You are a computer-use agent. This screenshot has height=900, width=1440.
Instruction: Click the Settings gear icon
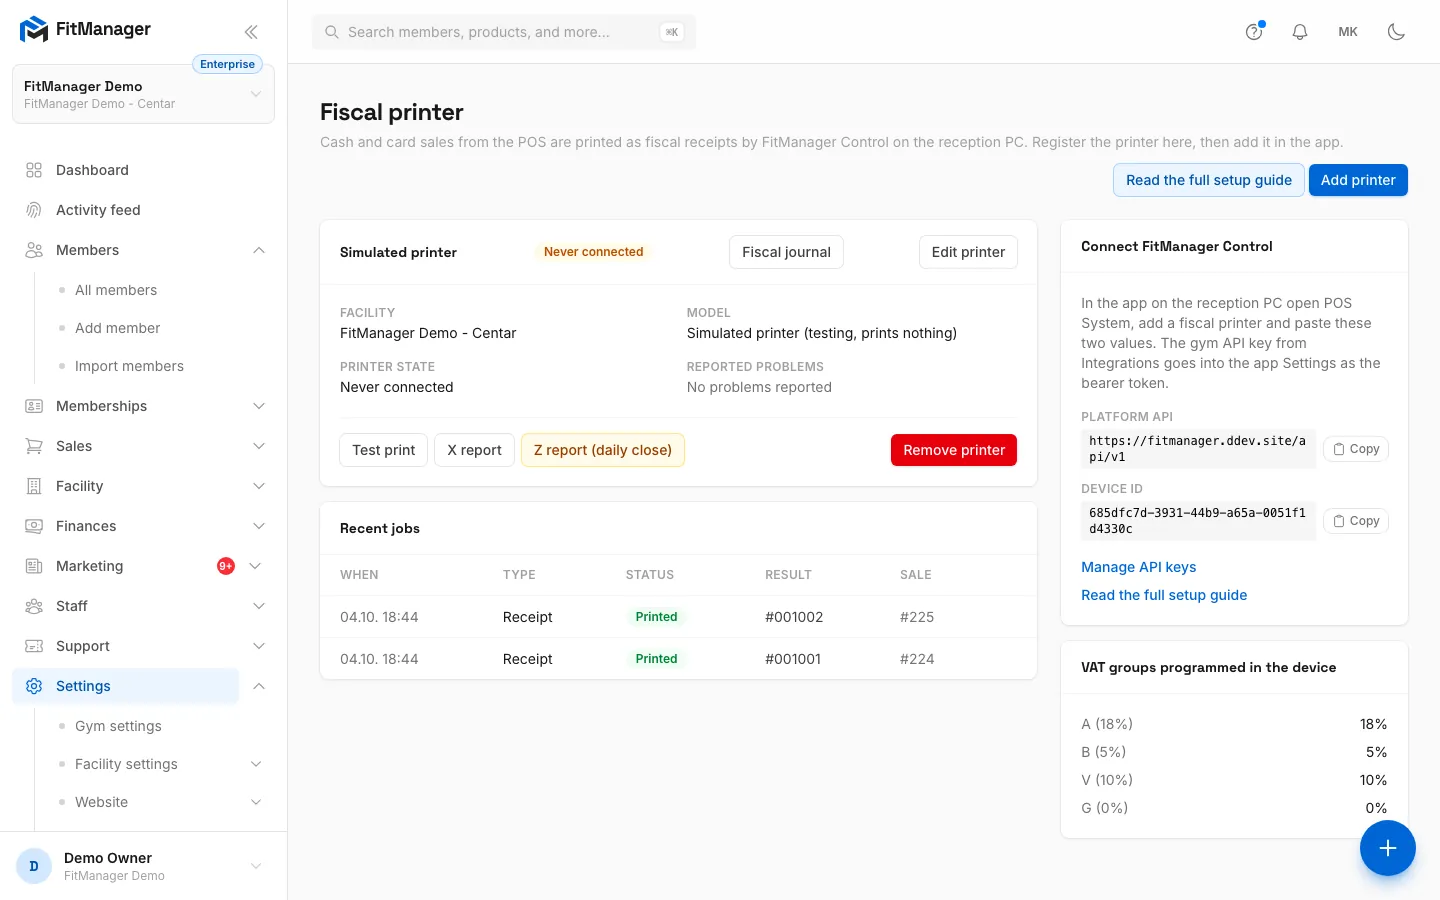[x=34, y=686]
